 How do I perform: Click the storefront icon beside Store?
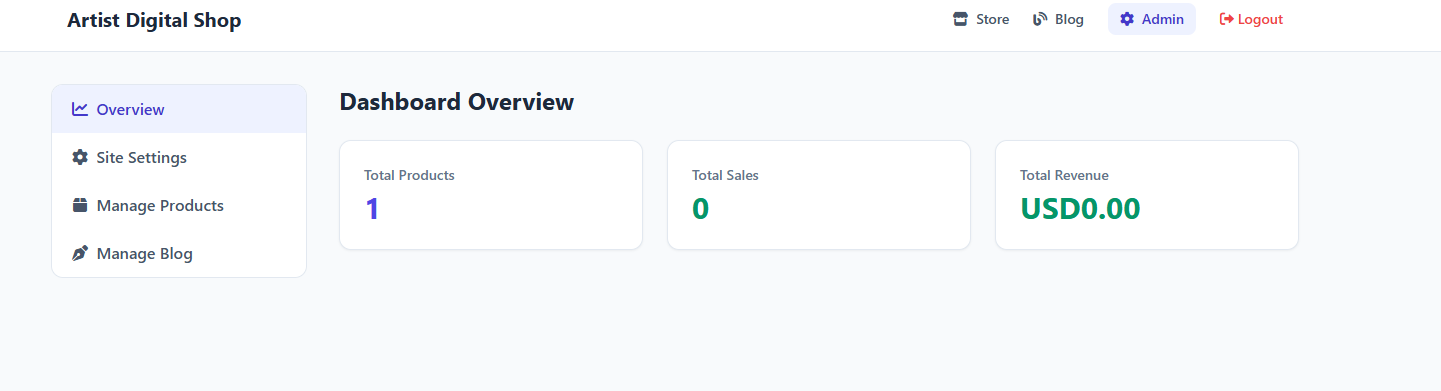[961, 19]
